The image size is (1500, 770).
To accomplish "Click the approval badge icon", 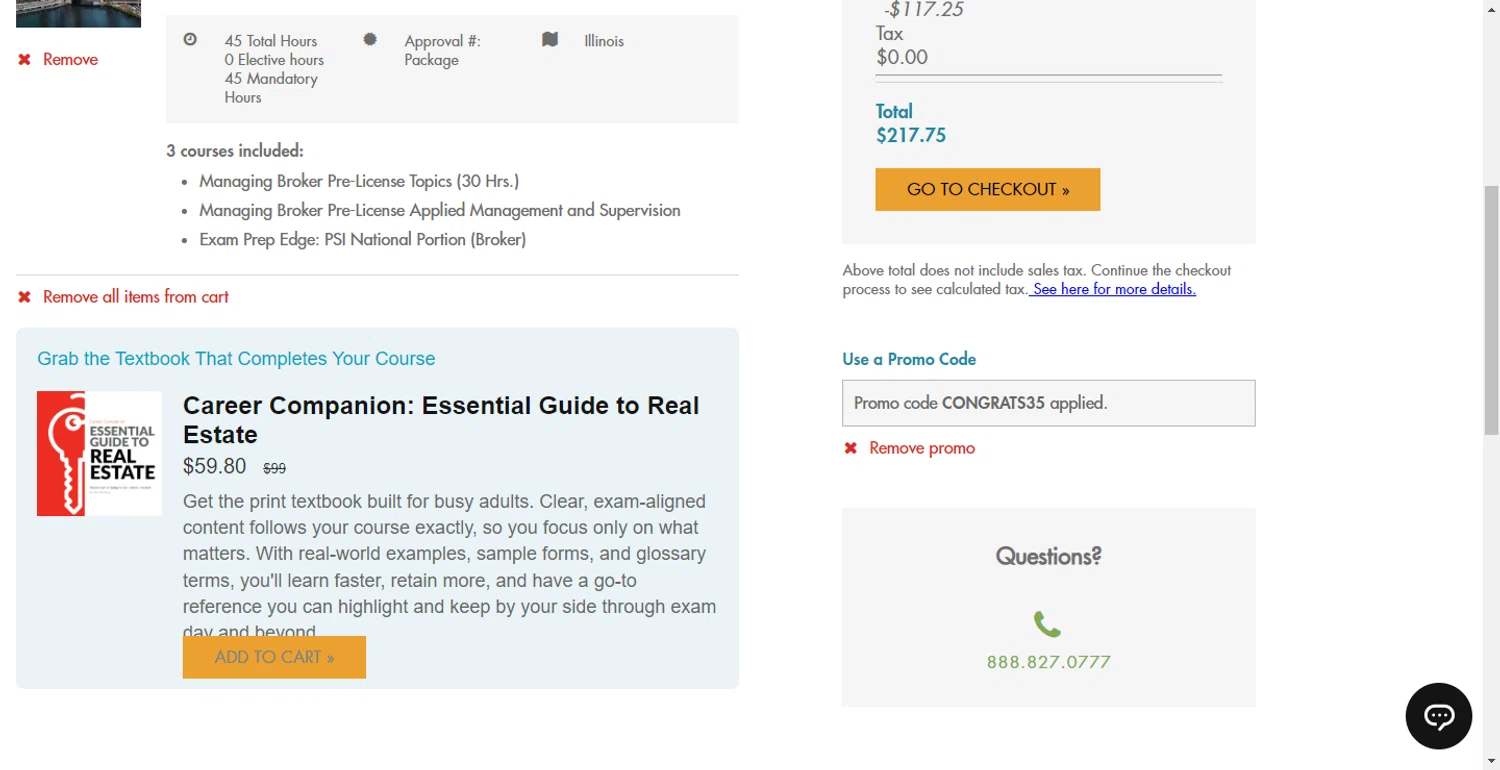I will [370, 40].
